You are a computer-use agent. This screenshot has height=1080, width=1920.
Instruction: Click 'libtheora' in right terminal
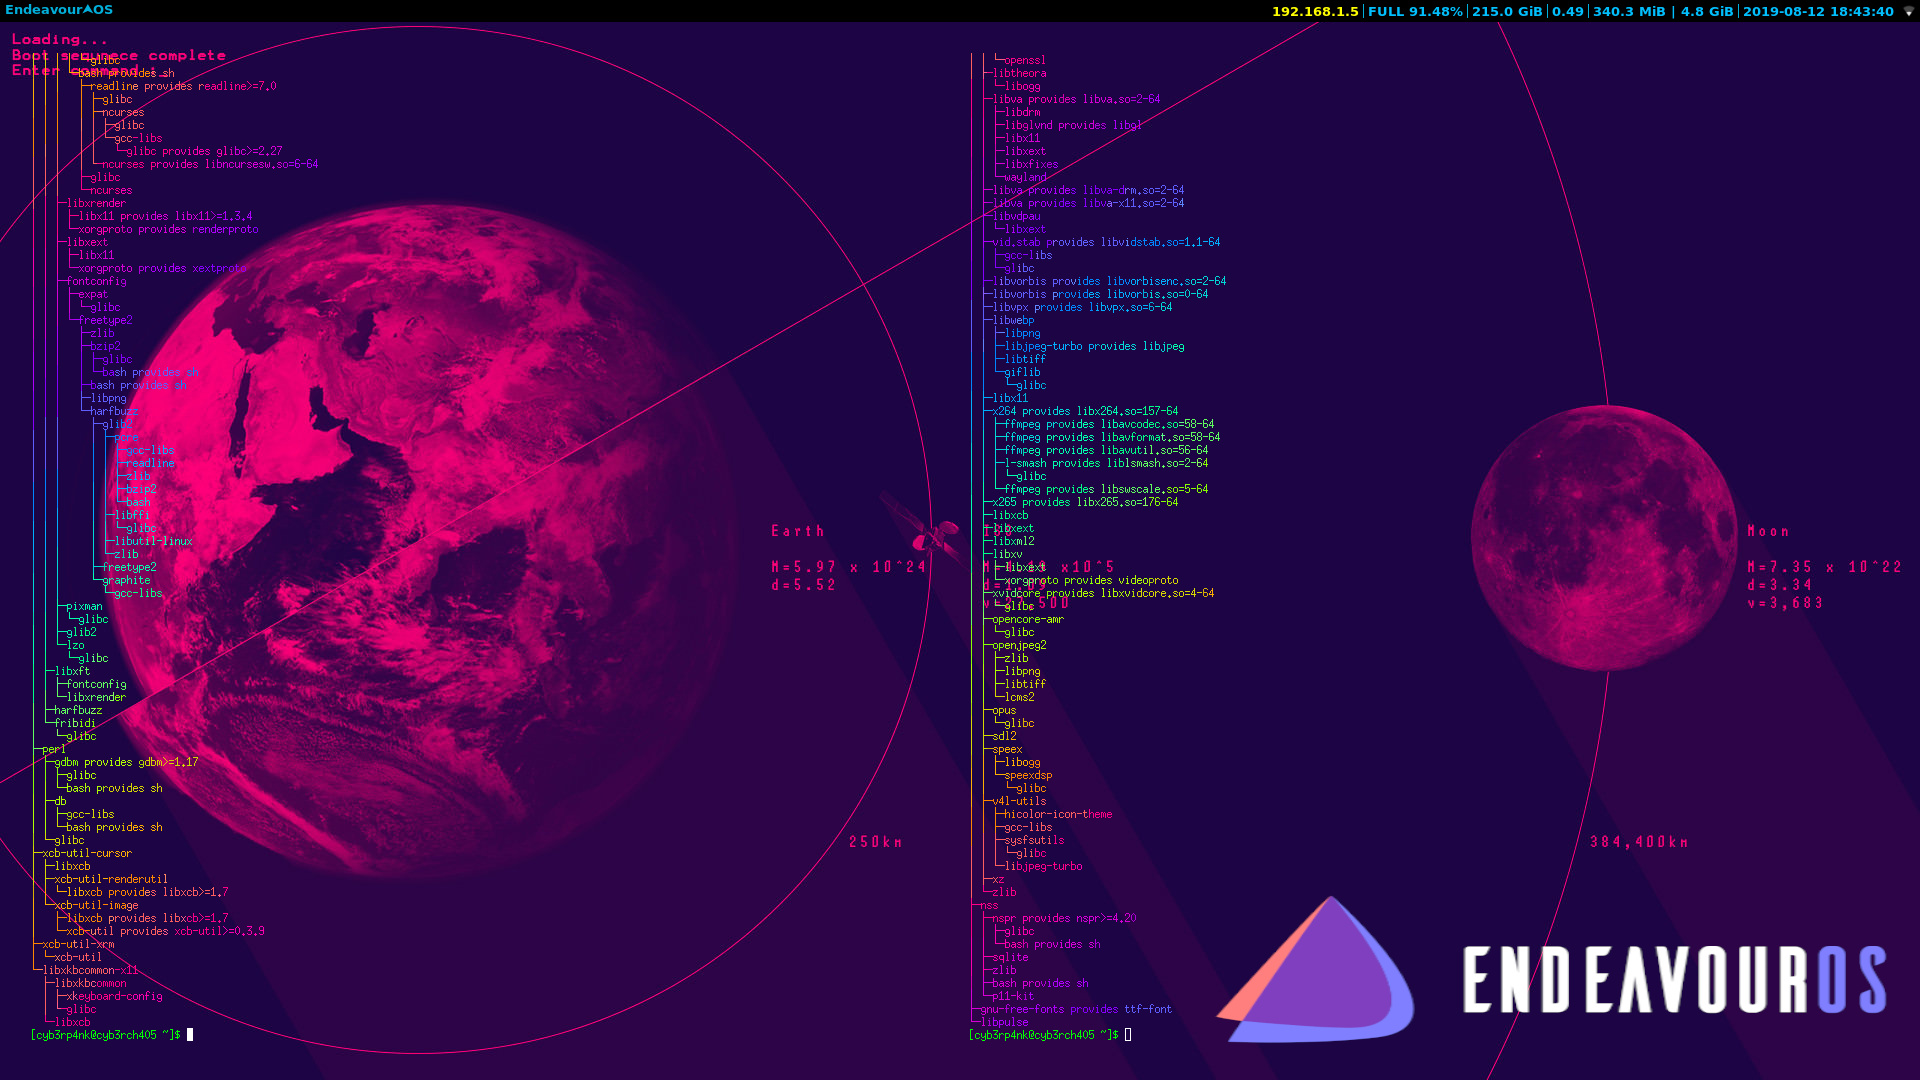(x=1019, y=73)
